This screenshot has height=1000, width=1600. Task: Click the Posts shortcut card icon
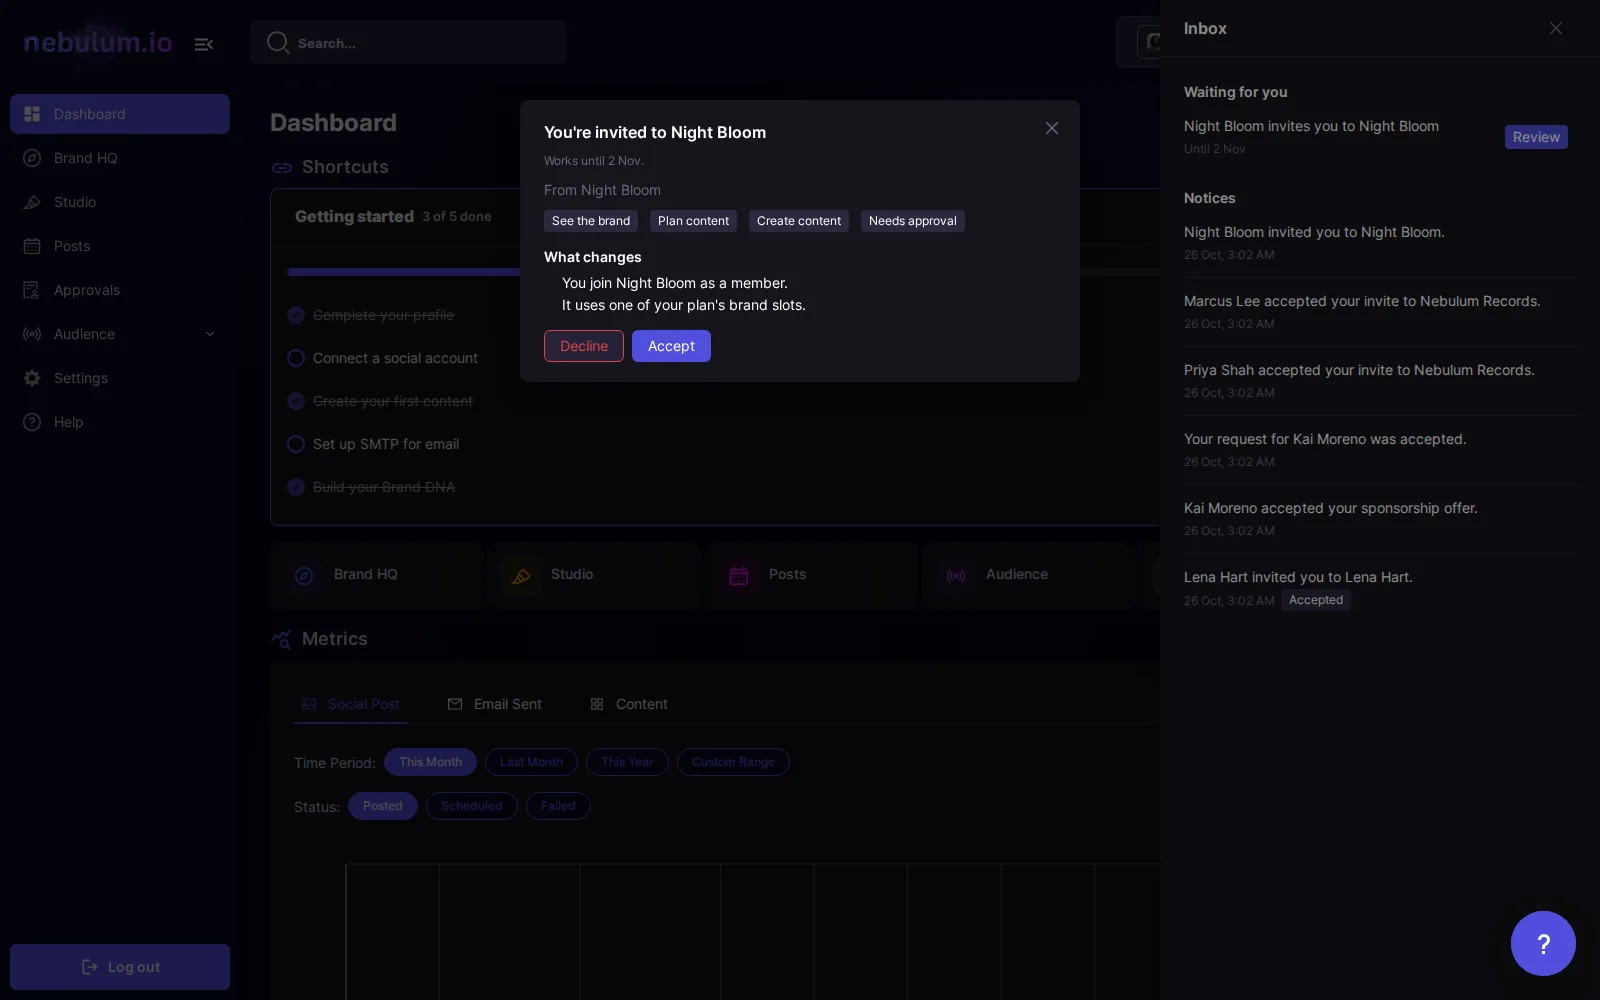[739, 575]
